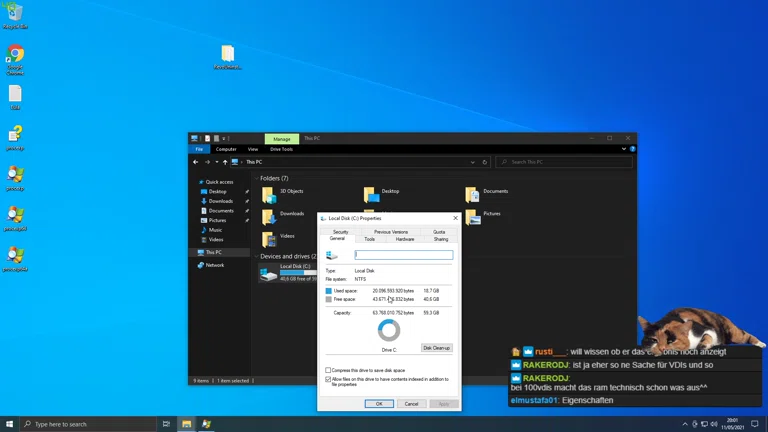Click the taskbar search box

click(x=88, y=424)
